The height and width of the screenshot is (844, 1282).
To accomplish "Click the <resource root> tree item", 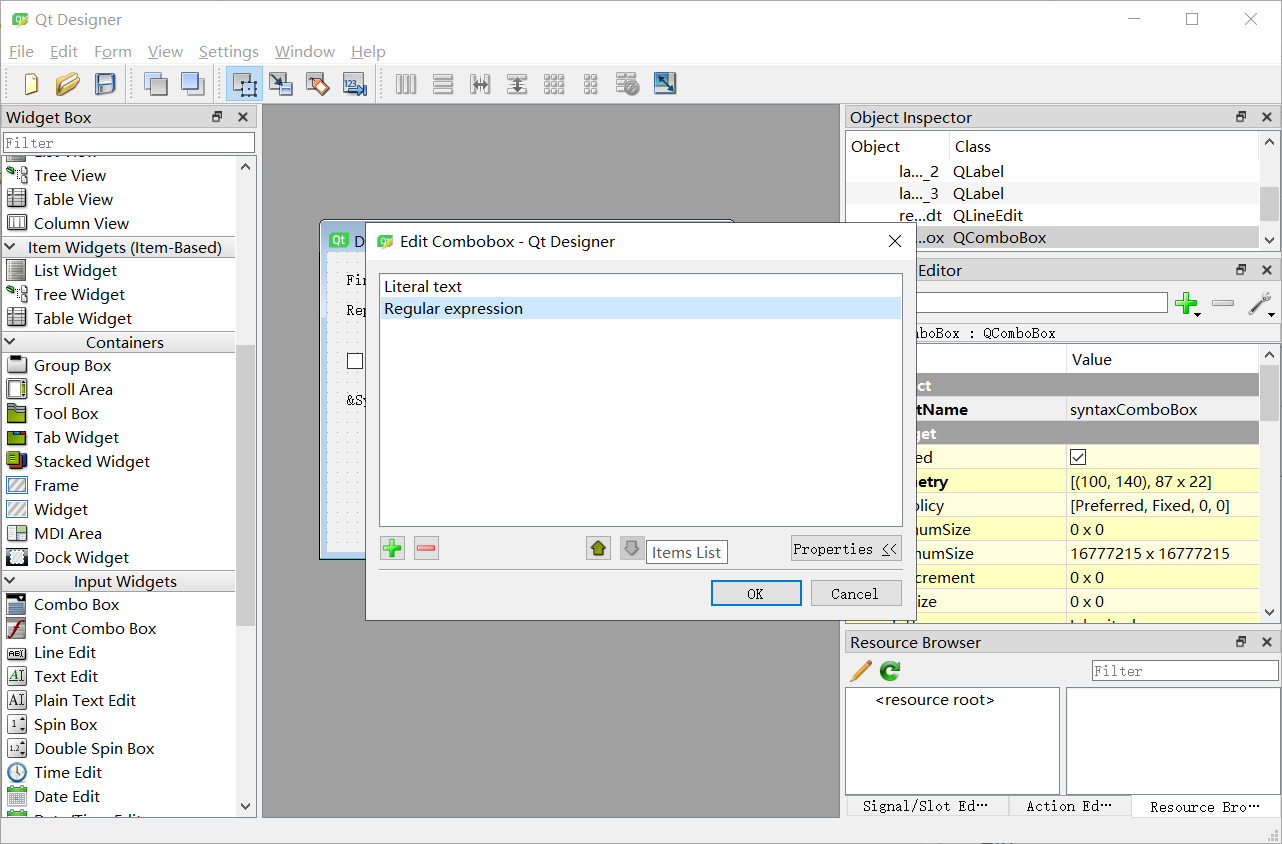I will coord(935,700).
